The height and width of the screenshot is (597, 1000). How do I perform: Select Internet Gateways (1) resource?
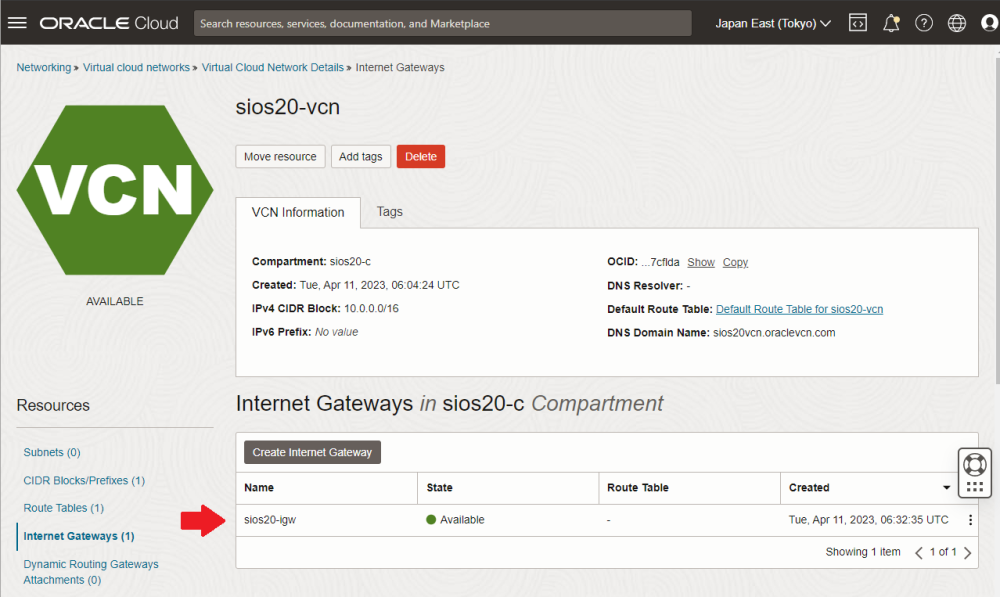coord(79,536)
